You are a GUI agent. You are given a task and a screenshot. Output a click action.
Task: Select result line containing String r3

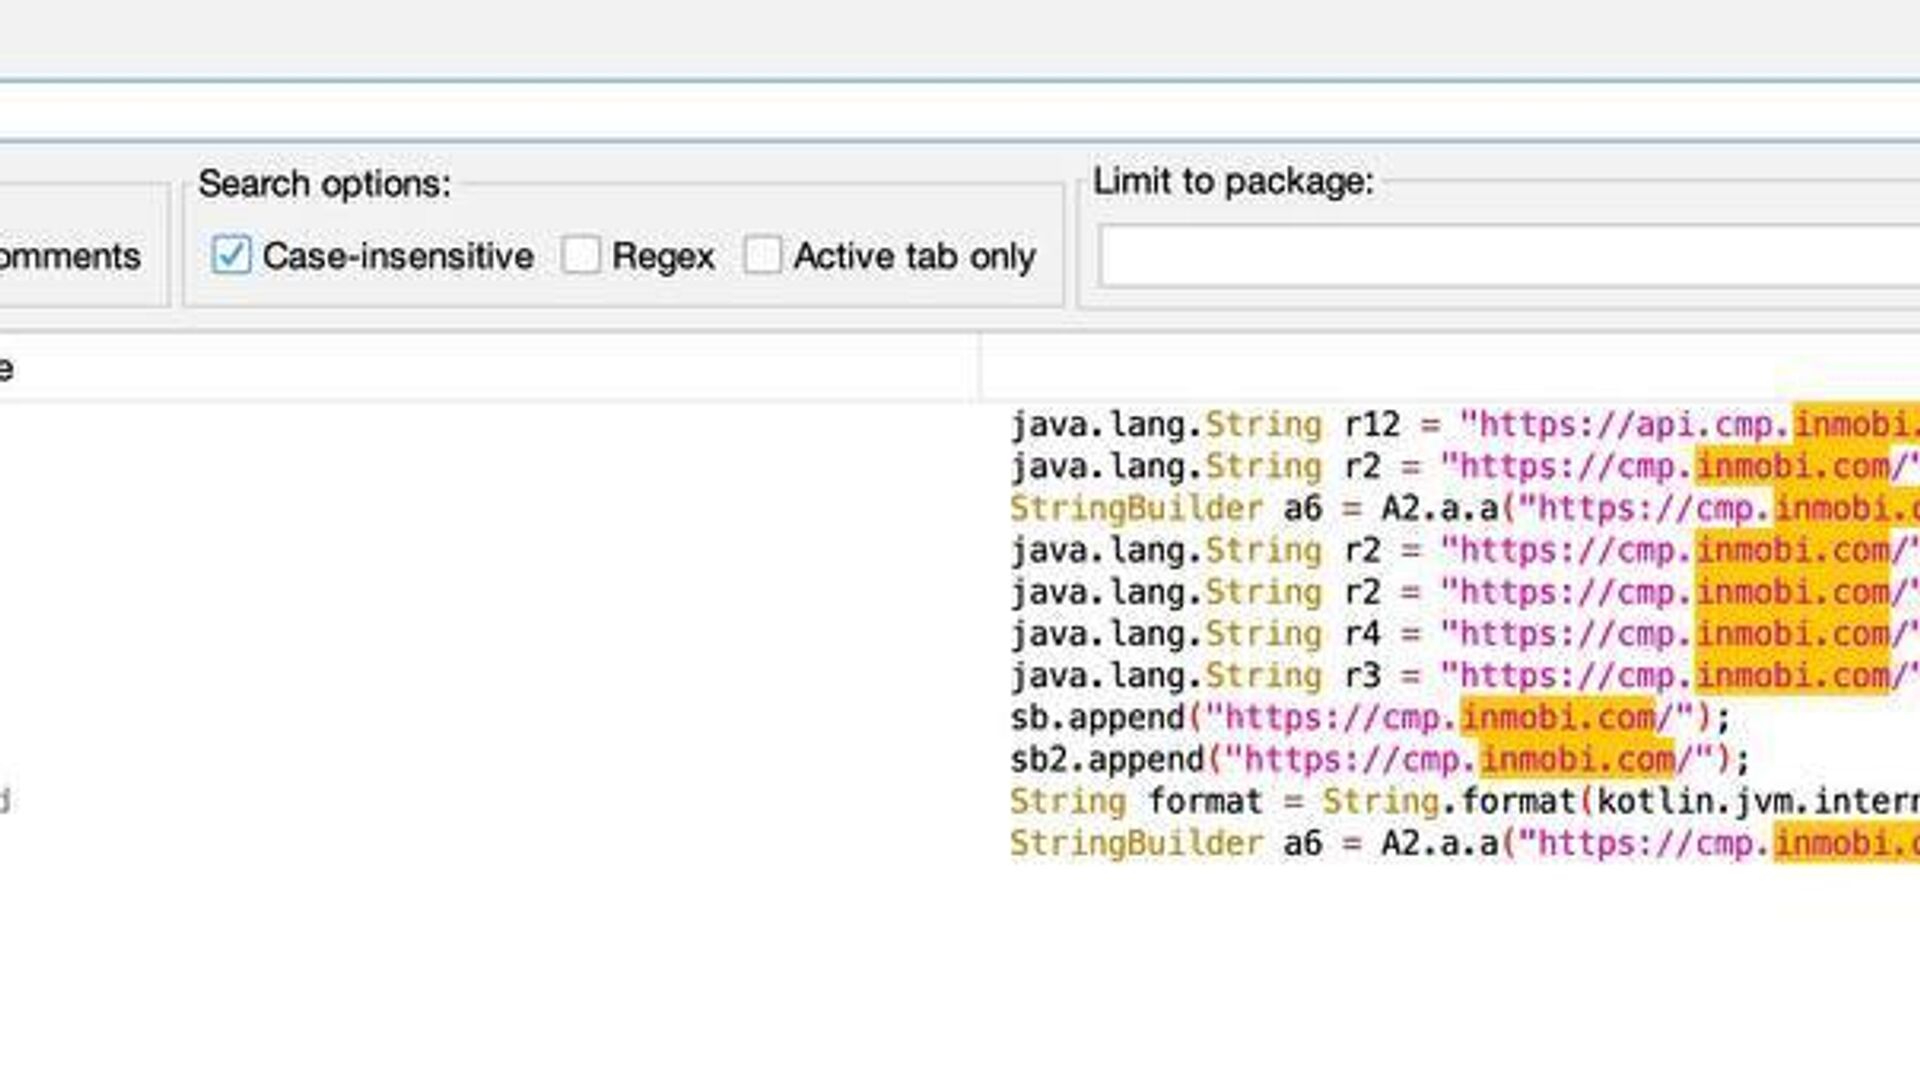(1464, 675)
